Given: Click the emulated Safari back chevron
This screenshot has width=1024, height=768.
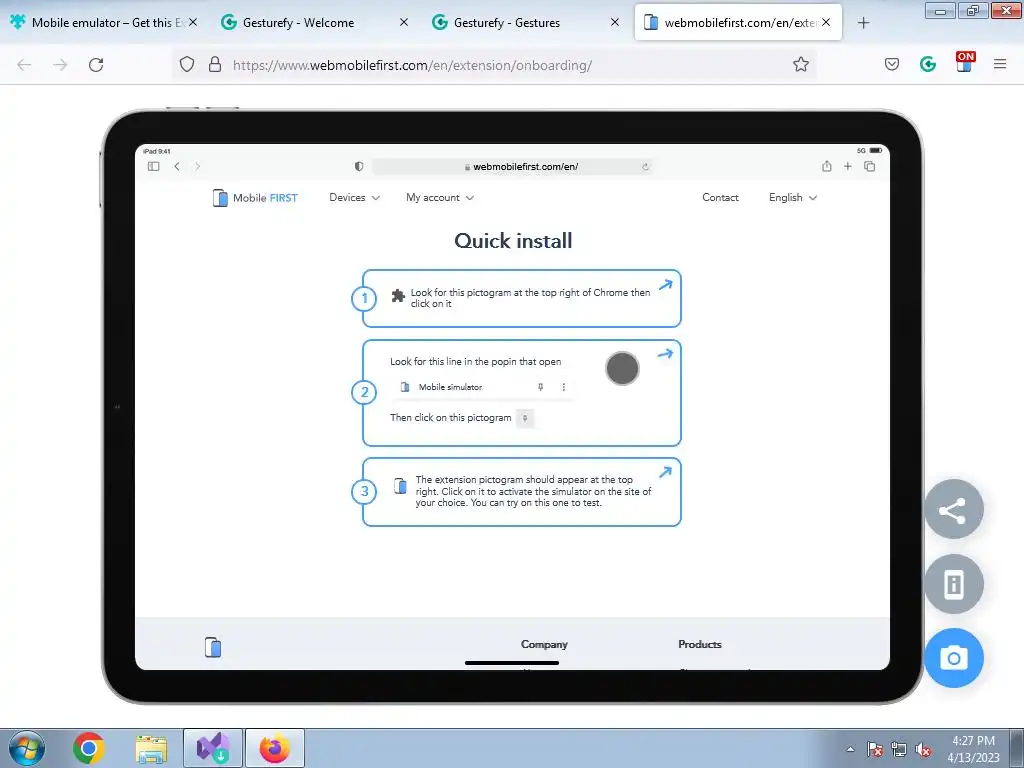Looking at the screenshot, I should point(177,167).
